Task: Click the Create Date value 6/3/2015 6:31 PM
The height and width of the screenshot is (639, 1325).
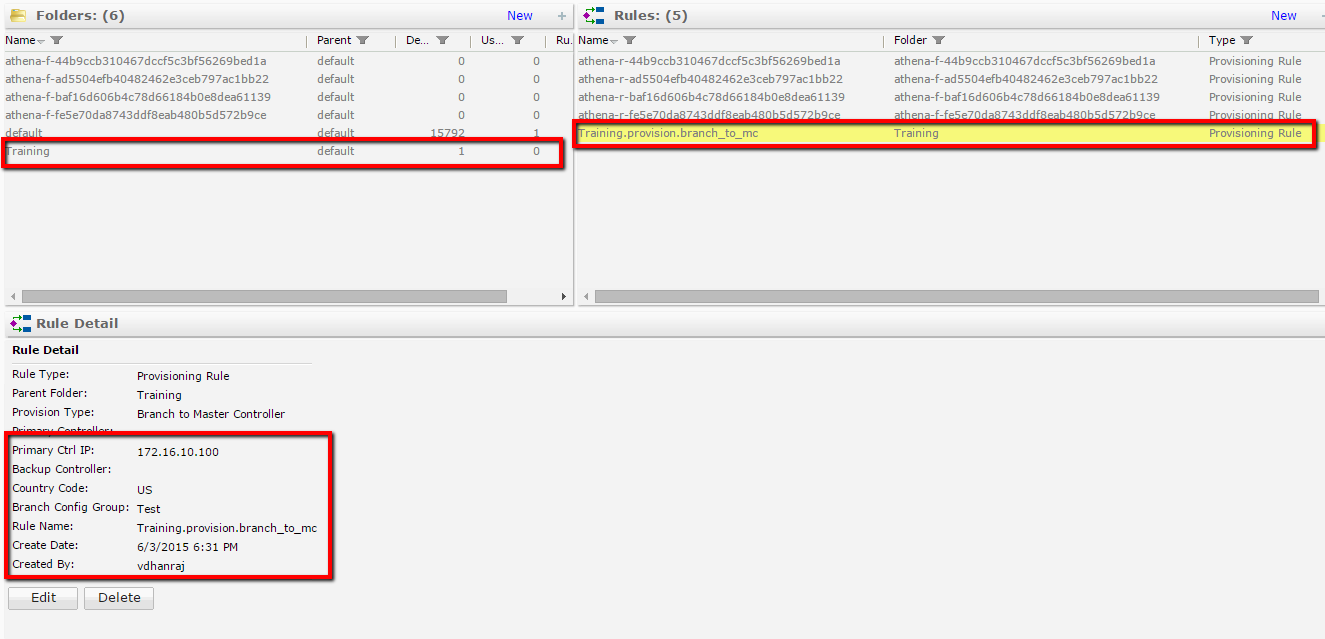Action: tap(187, 547)
